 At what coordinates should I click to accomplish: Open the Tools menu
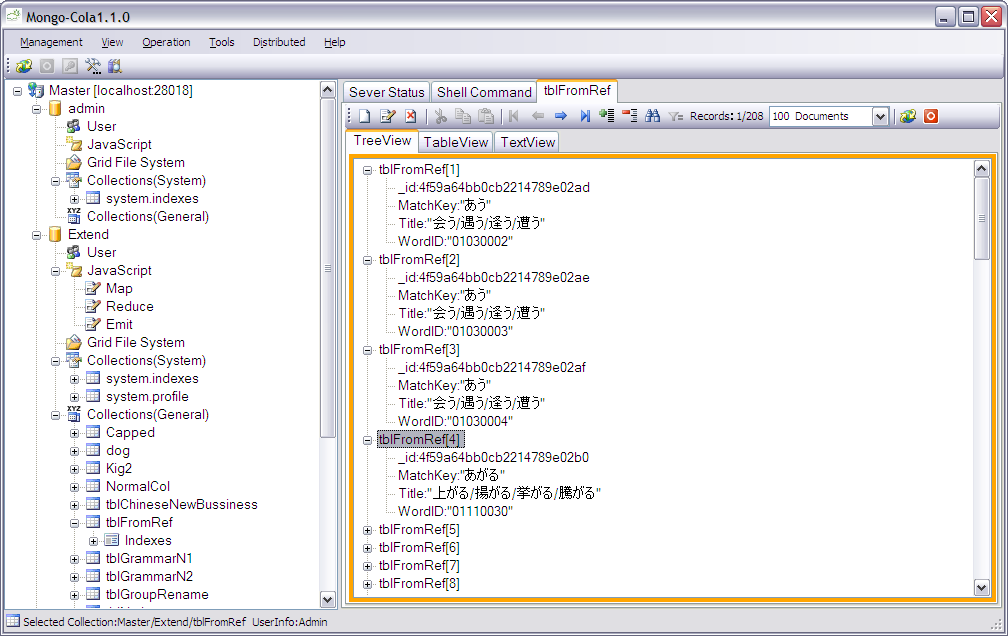pyautogui.click(x=221, y=42)
